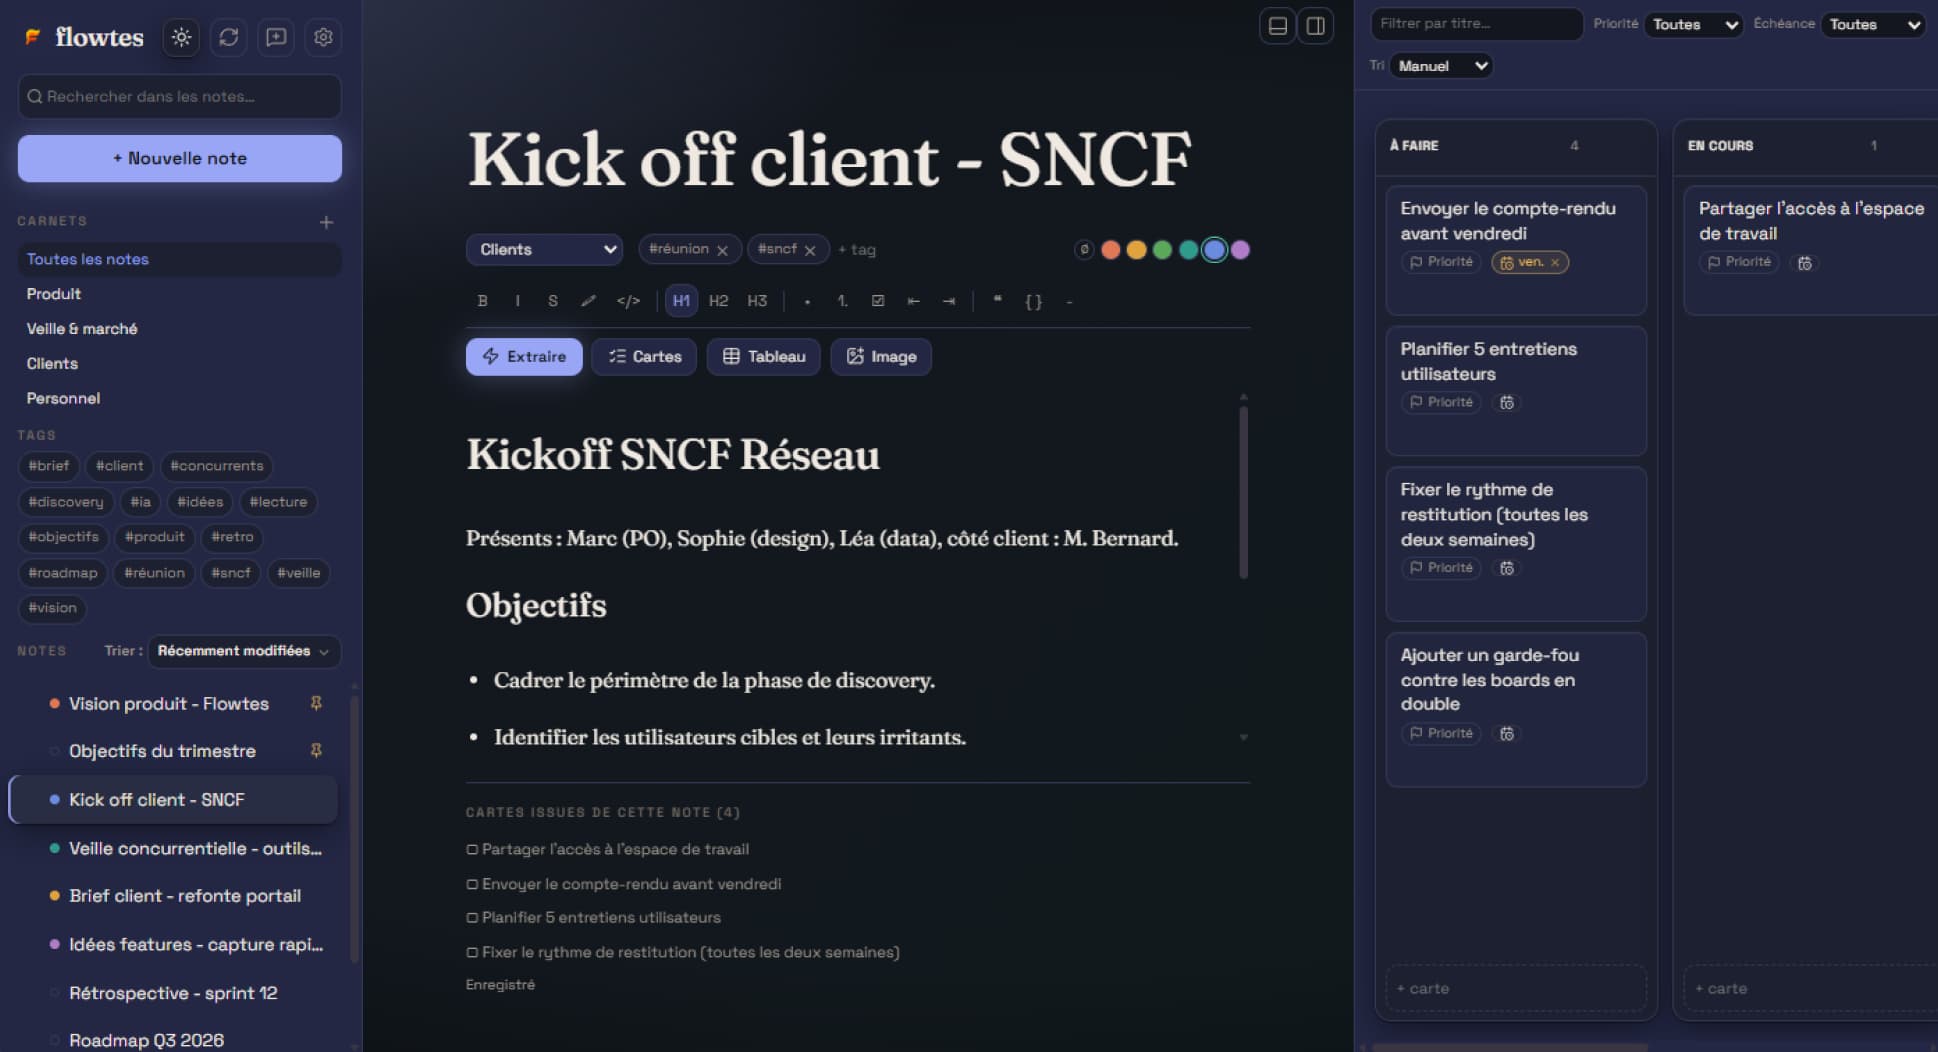The image size is (1938, 1052).
Task: Select the Veille & marché notebook
Action: pyautogui.click(x=82, y=328)
